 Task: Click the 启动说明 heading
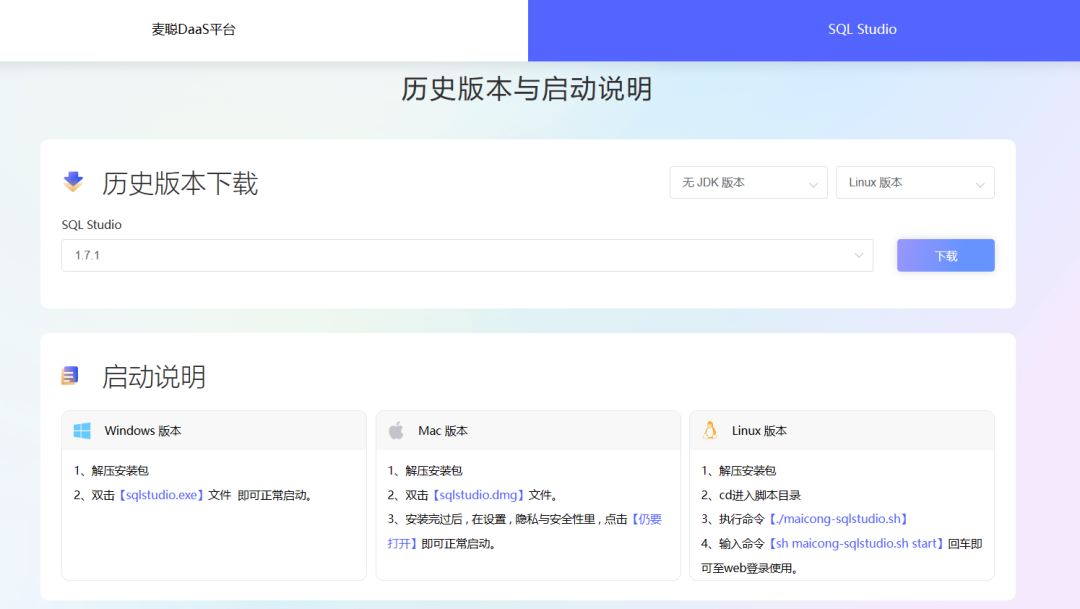tap(154, 377)
